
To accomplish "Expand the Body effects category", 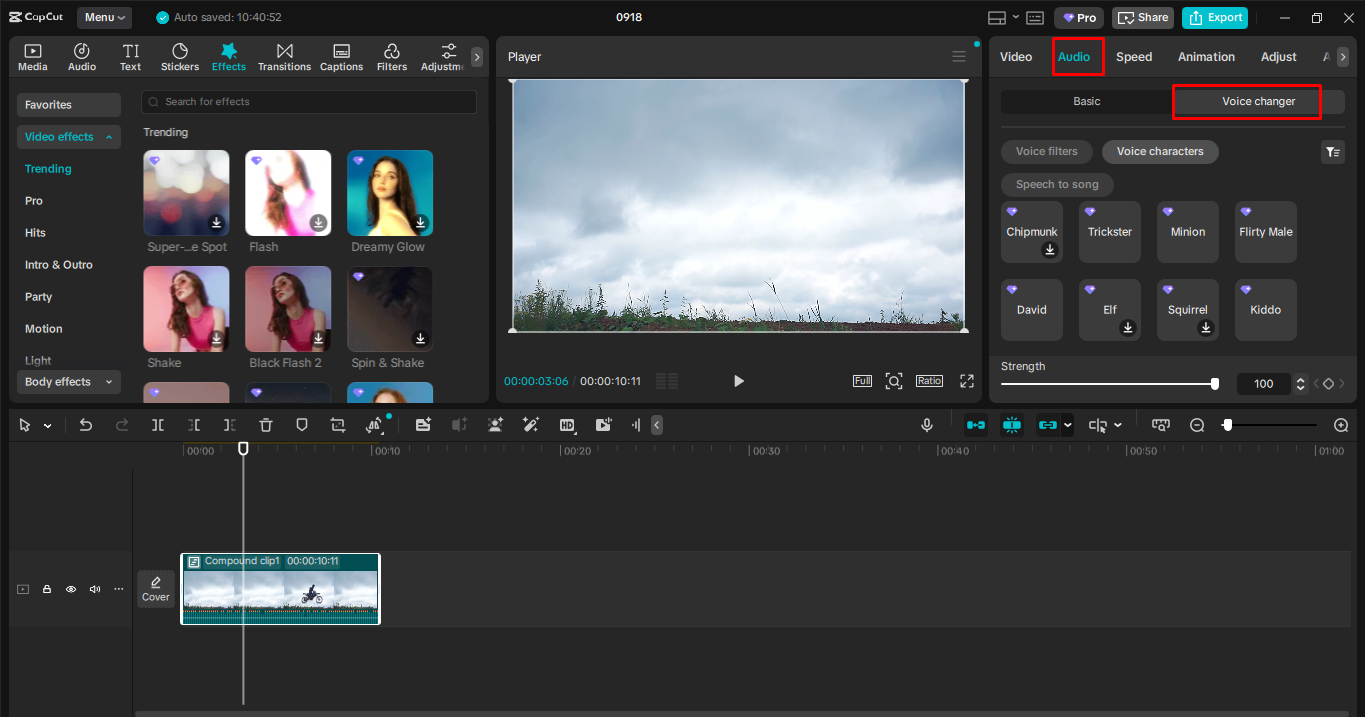I will (68, 382).
